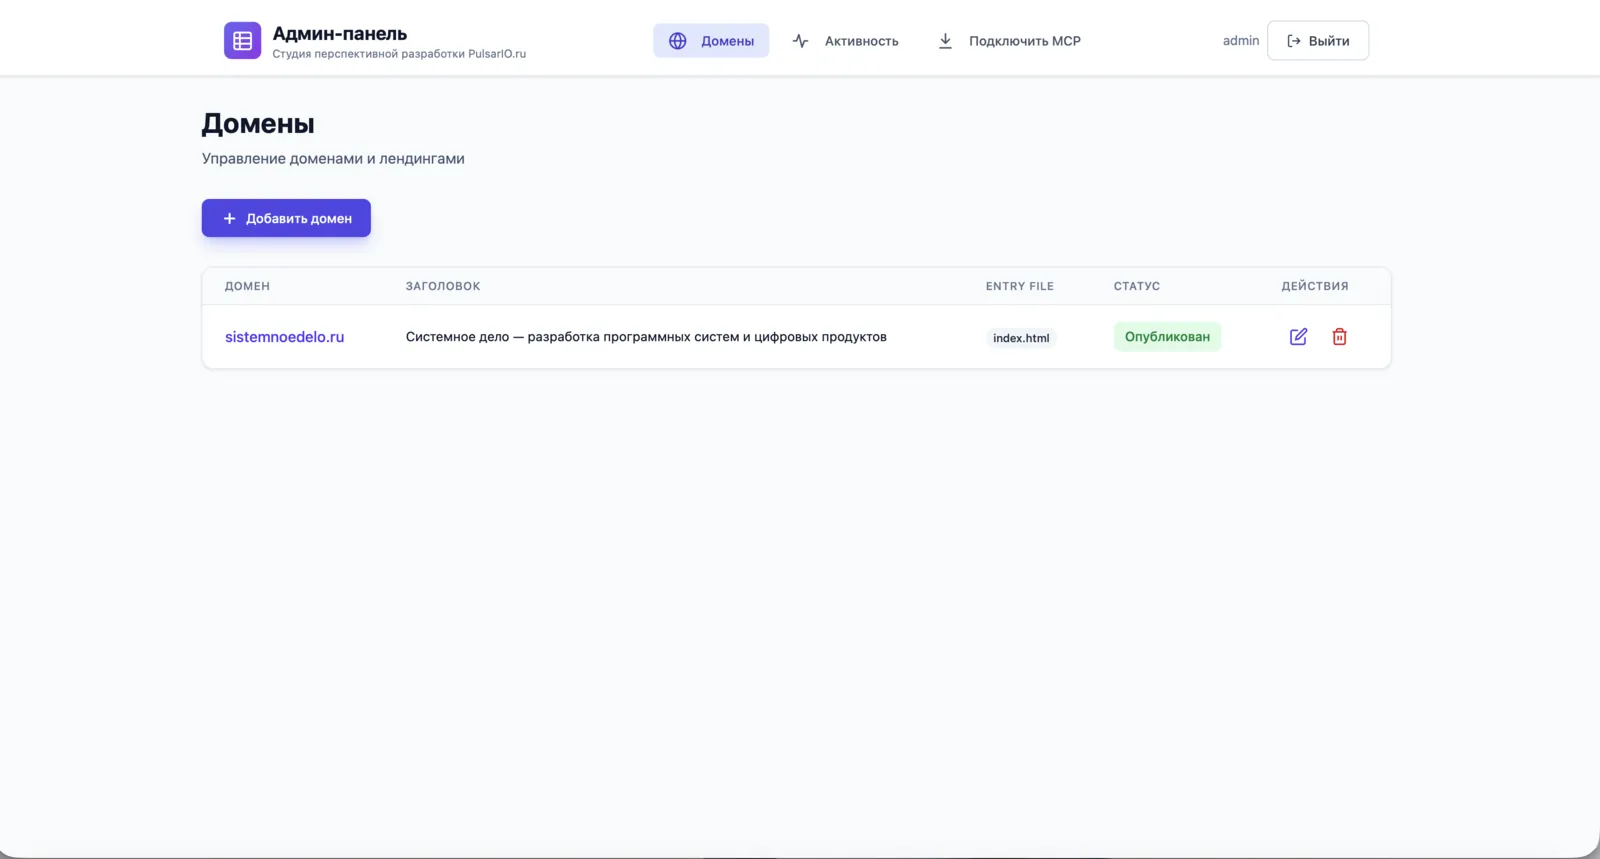
Task: Click the admin username label
Action: [1240, 41]
